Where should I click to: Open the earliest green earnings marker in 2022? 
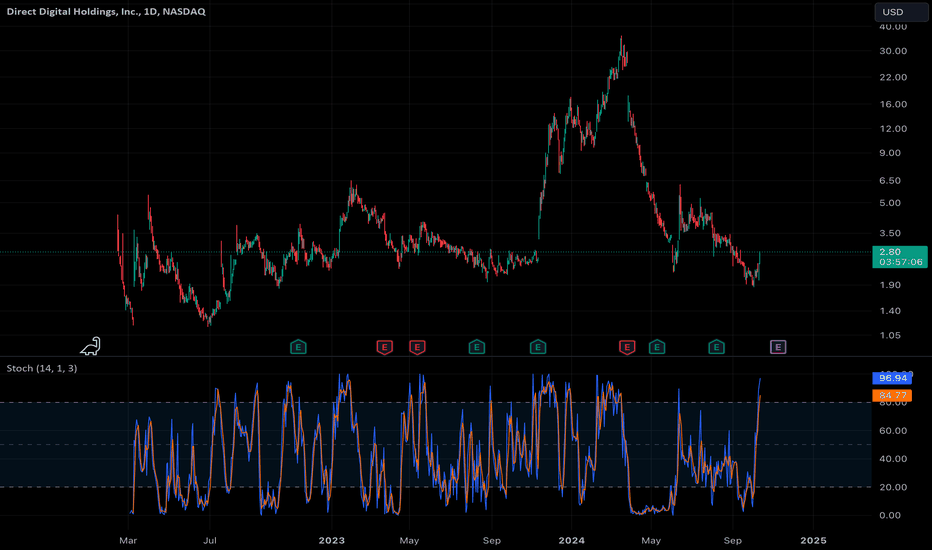coord(298,347)
